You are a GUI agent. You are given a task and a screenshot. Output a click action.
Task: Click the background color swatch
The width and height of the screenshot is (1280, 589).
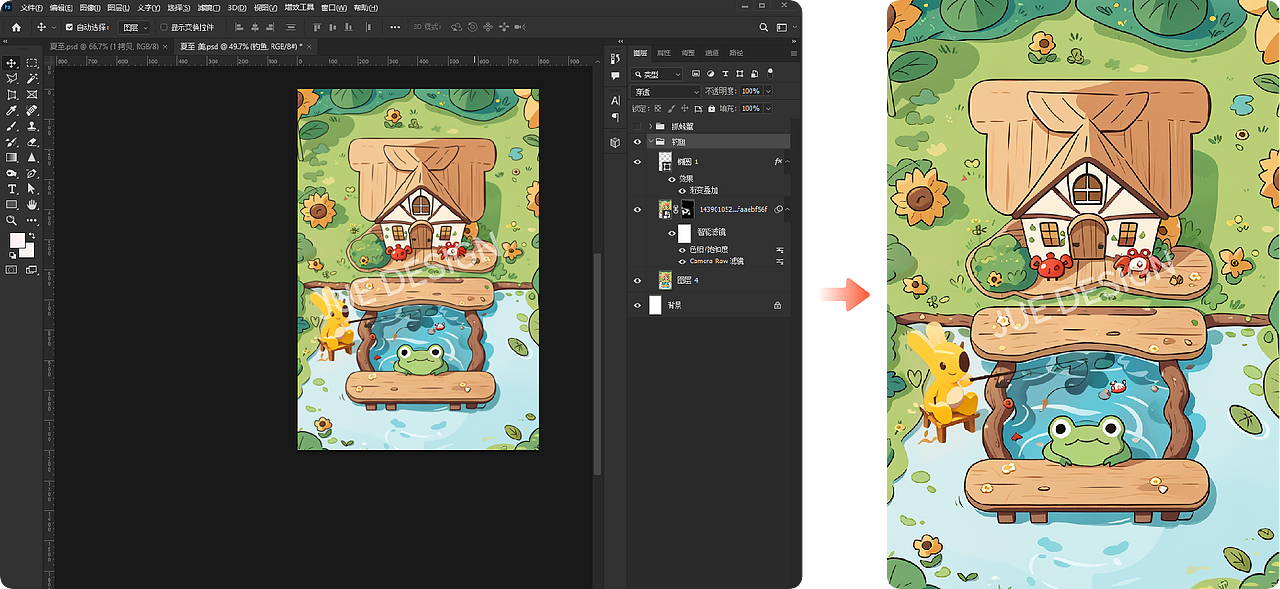coord(30,251)
